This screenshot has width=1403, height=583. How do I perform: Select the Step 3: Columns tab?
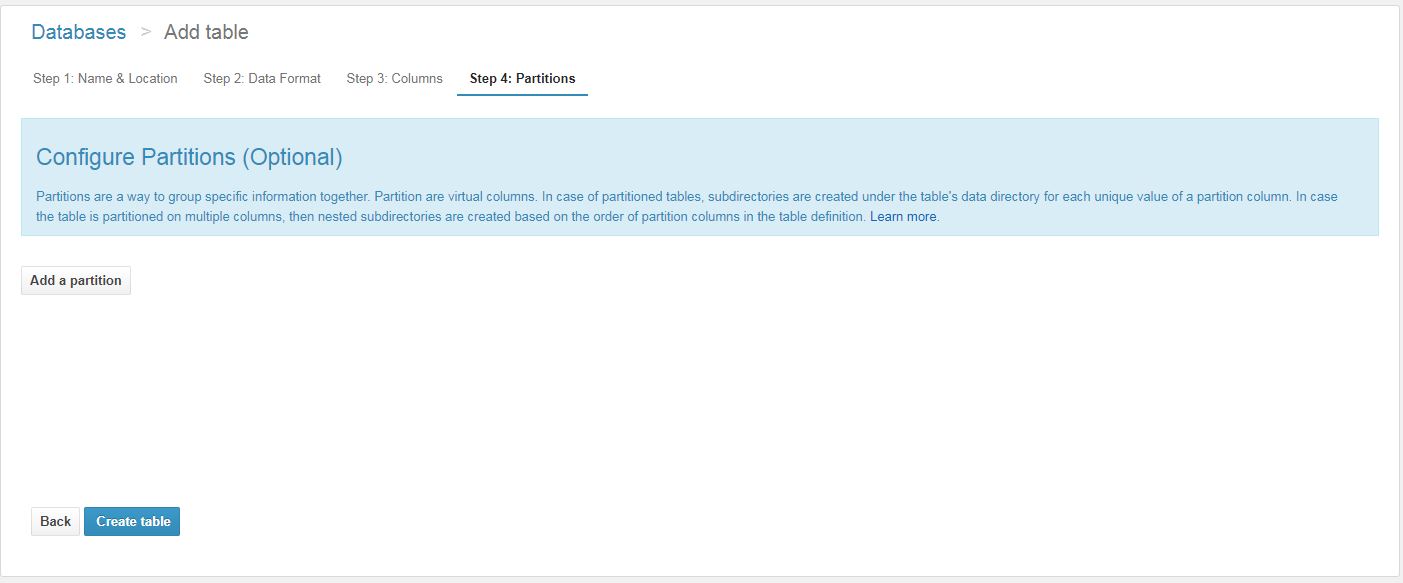(x=394, y=78)
